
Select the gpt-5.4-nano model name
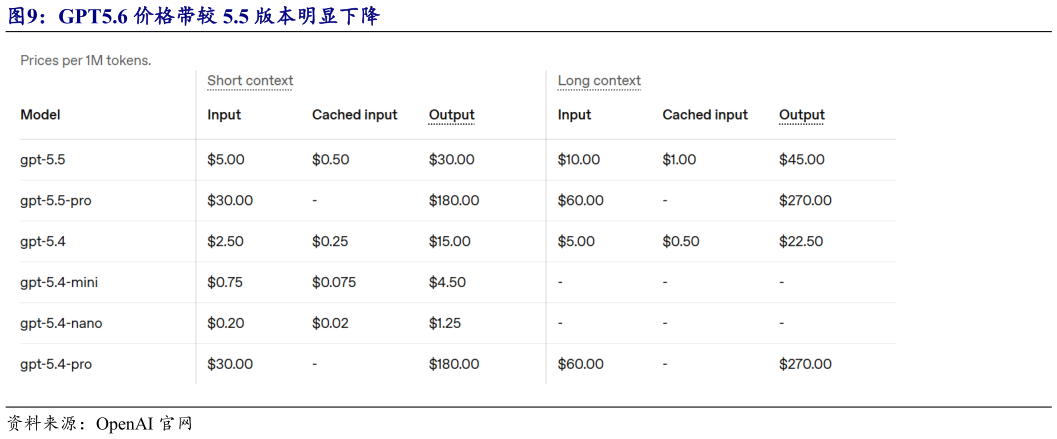click(x=61, y=323)
